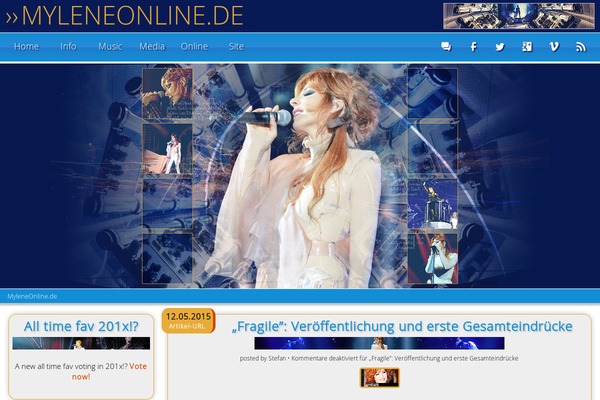Open the RSS feed icon
The width and height of the screenshot is (600, 400).
(581, 47)
